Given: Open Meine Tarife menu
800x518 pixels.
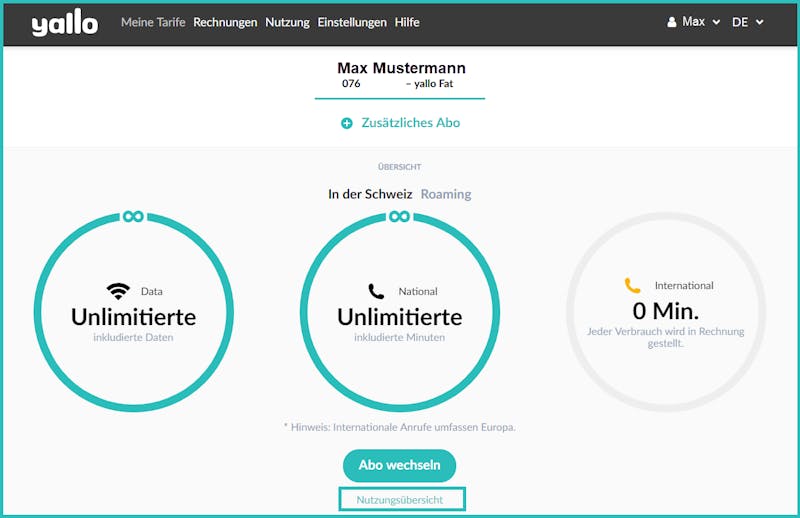Looking at the screenshot, I should pyautogui.click(x=153, y=22).
